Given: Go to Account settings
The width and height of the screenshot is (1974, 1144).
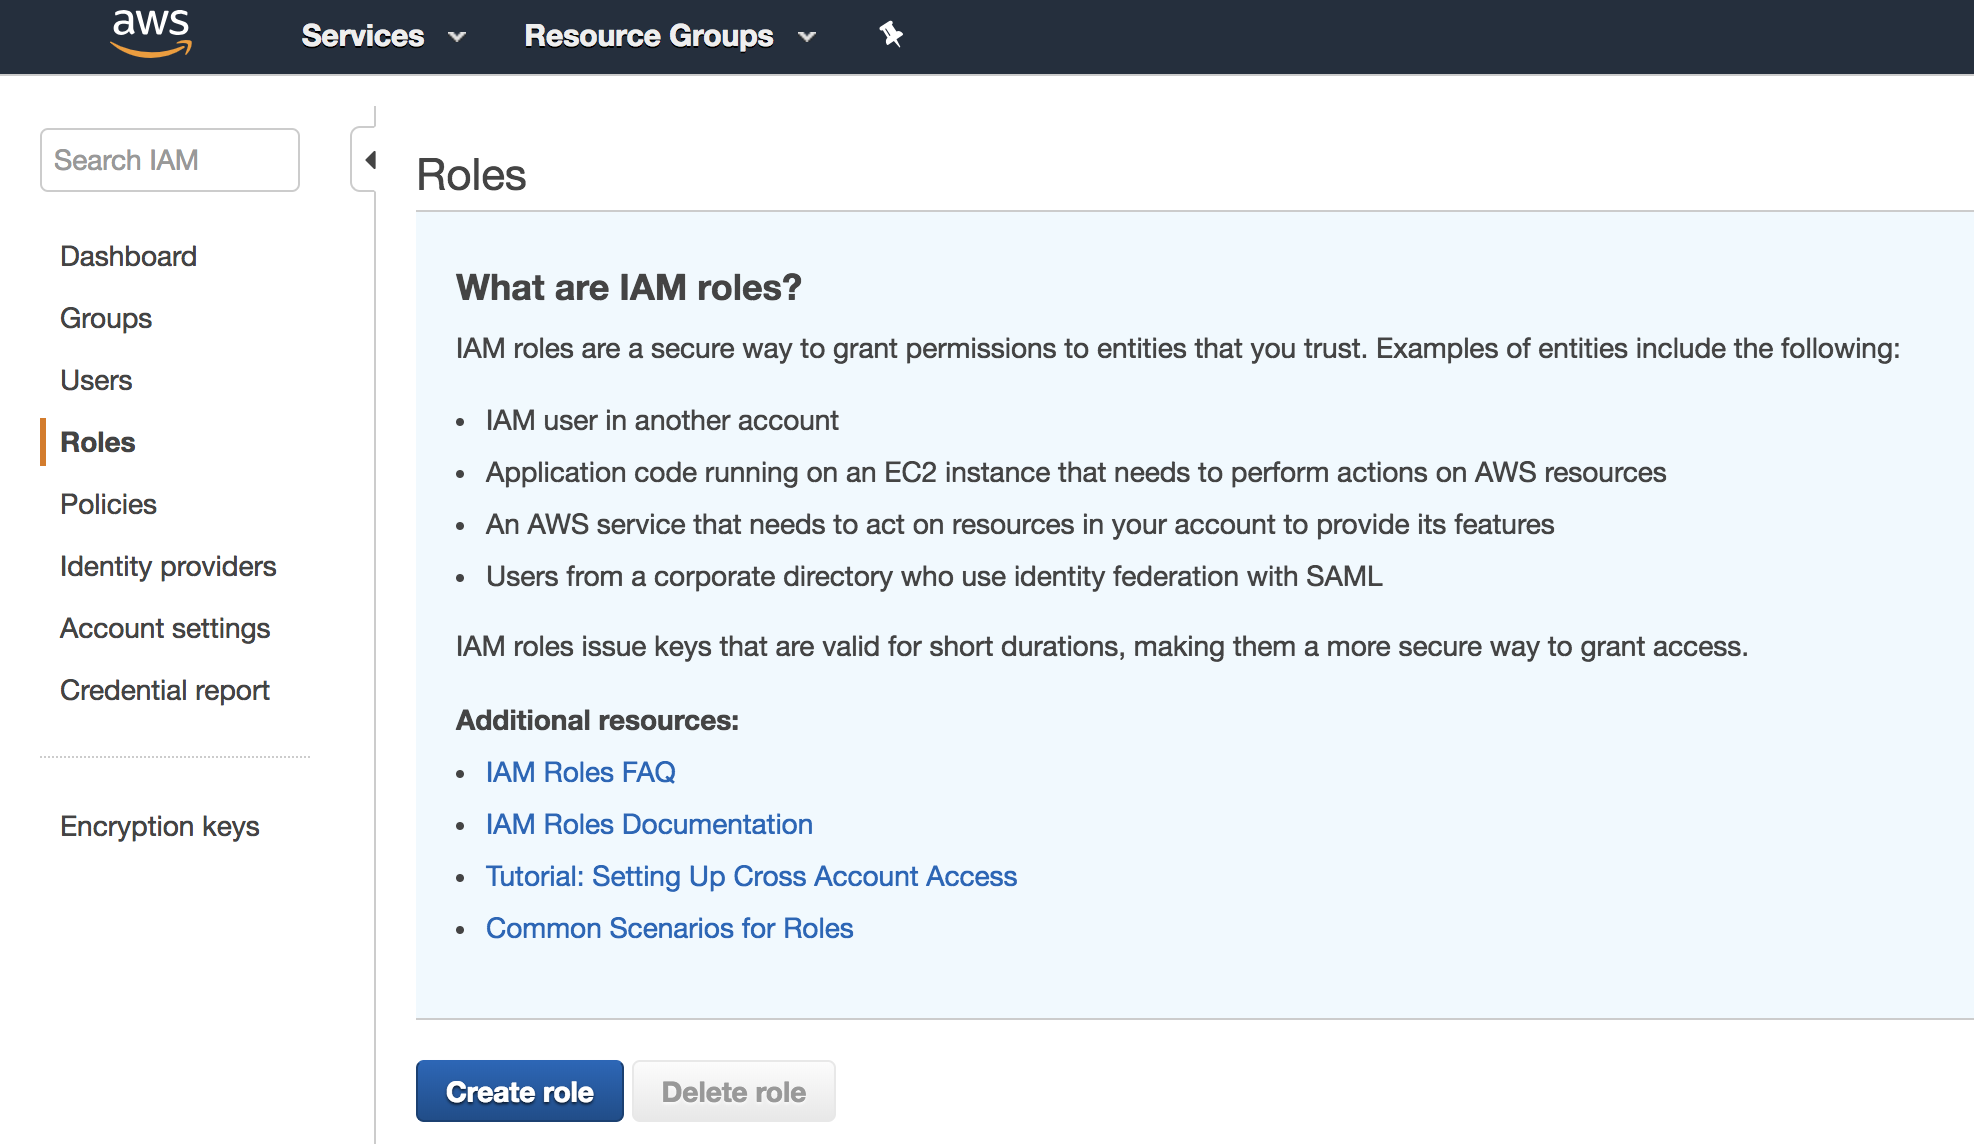Looking at the screenshot, I should 165,628.
